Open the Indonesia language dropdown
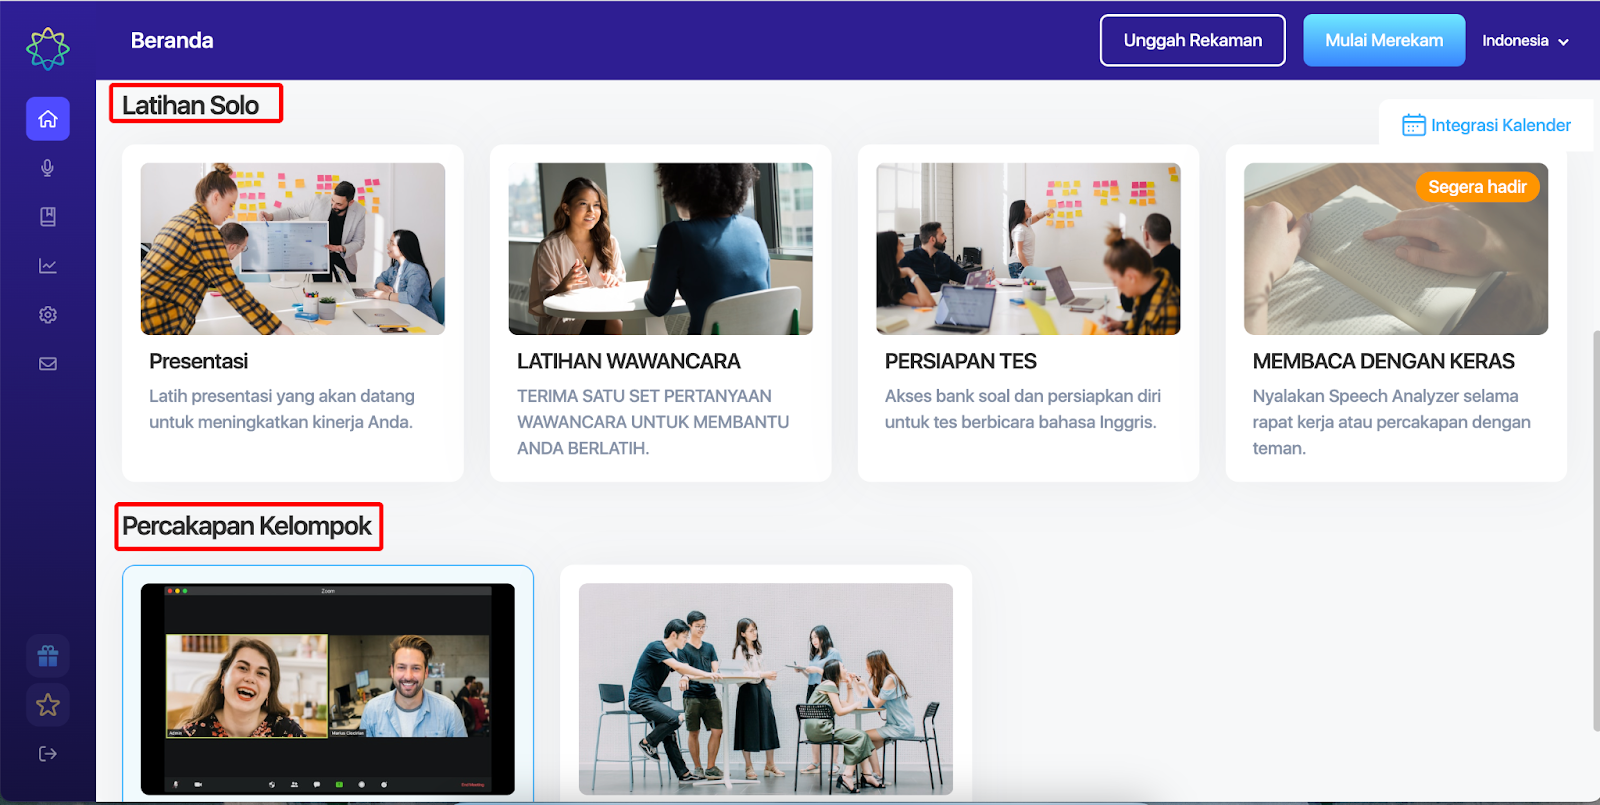Viewport: 1600px width, 805px height. click(x=1525, y=41)
